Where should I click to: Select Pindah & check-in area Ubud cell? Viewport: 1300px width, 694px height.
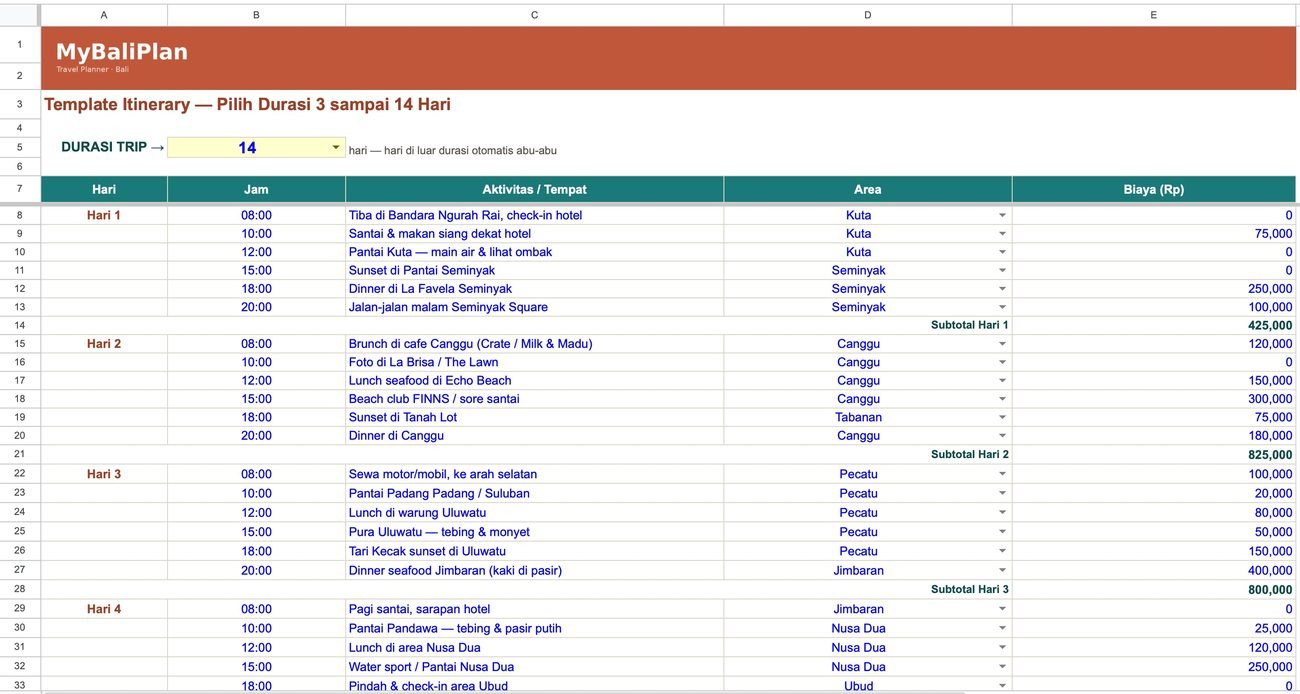point(534,686)
